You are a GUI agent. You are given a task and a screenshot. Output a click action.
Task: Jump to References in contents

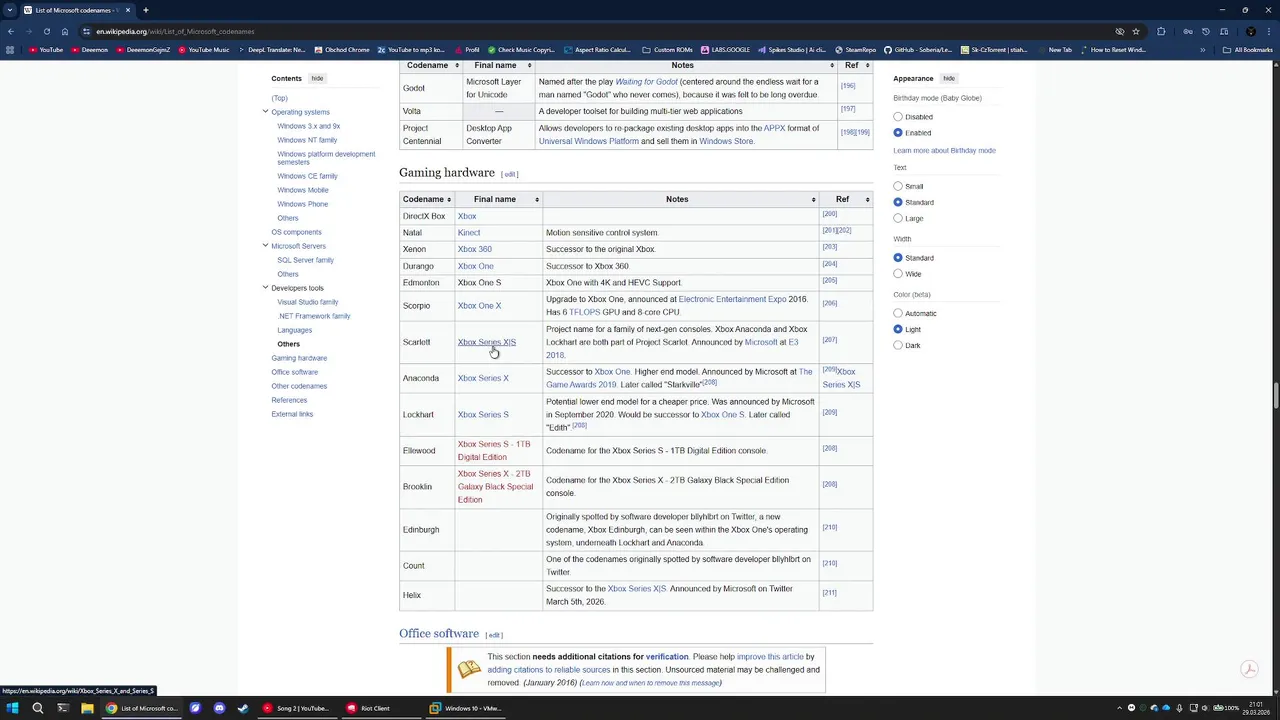pos(289,400)
